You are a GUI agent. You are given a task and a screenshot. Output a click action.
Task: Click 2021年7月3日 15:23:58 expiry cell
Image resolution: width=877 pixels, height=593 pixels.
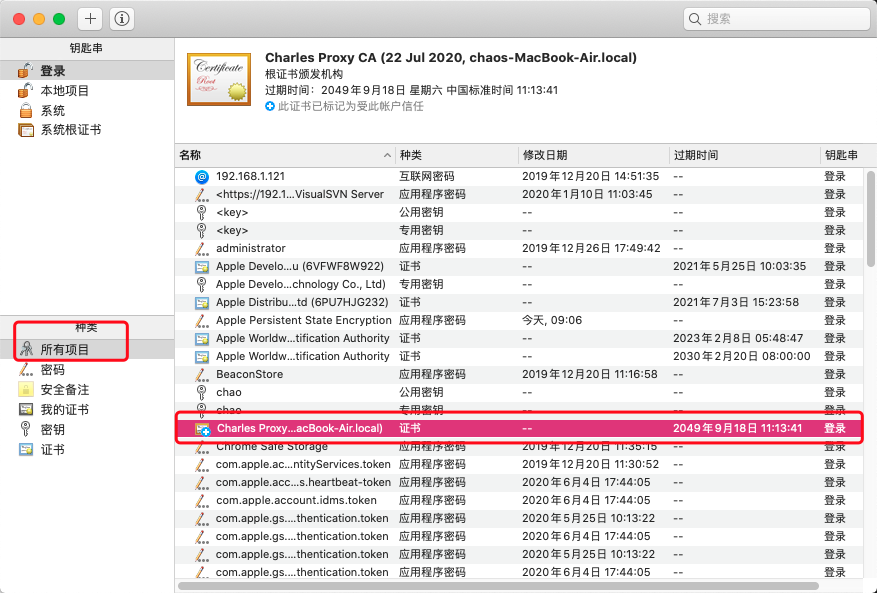pyautogui.click(x=735, y=302)
